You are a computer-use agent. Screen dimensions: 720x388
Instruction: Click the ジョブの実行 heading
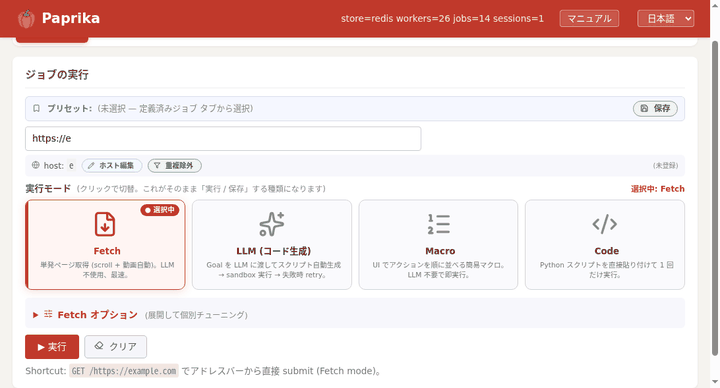(x=57, y=75)
